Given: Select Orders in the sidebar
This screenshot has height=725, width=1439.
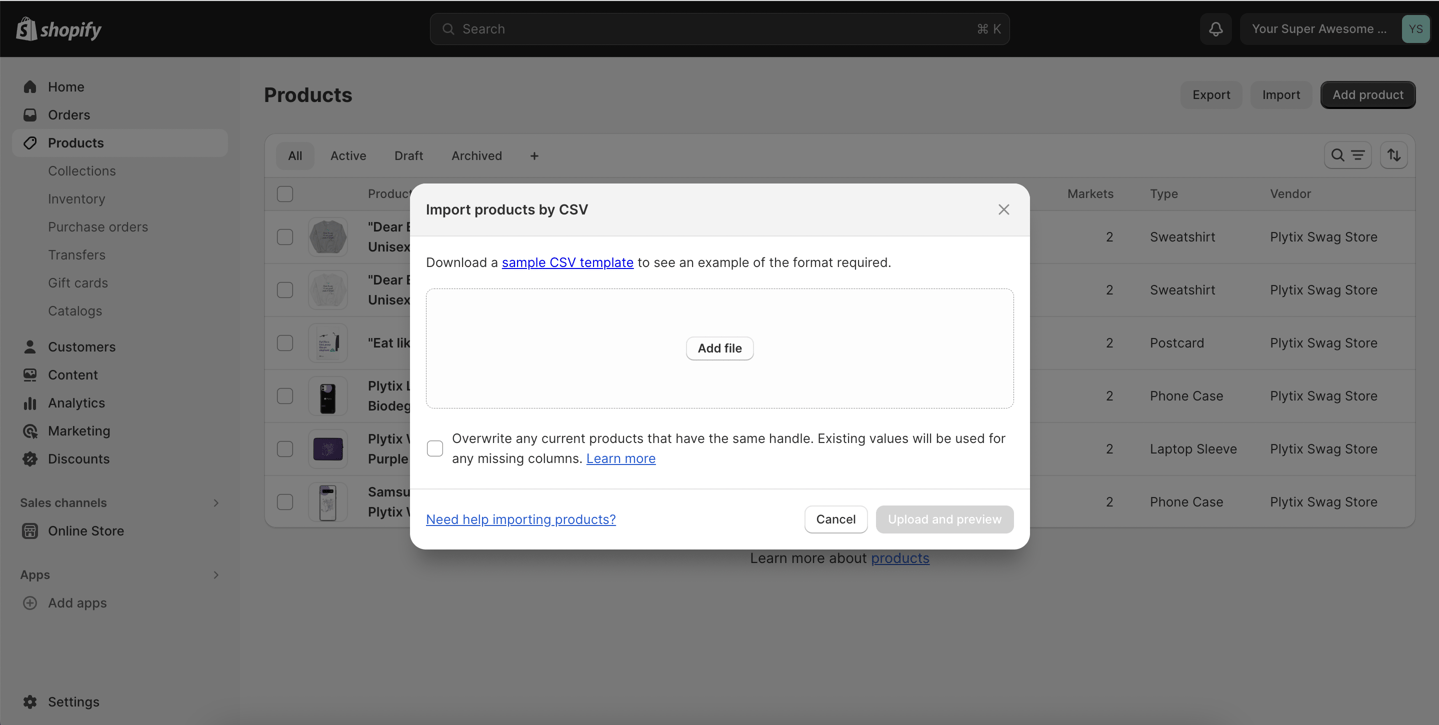Looking at the screenshot, I should click(x=66, y=114).
